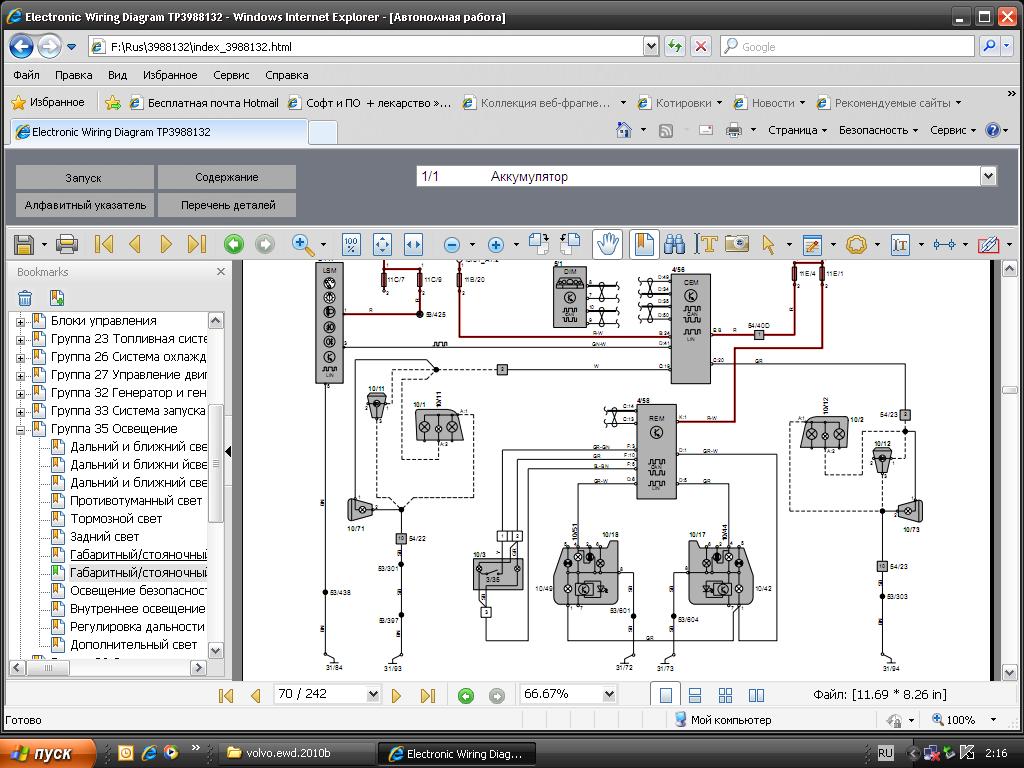Choose the Text Select tool

point(706,244)
